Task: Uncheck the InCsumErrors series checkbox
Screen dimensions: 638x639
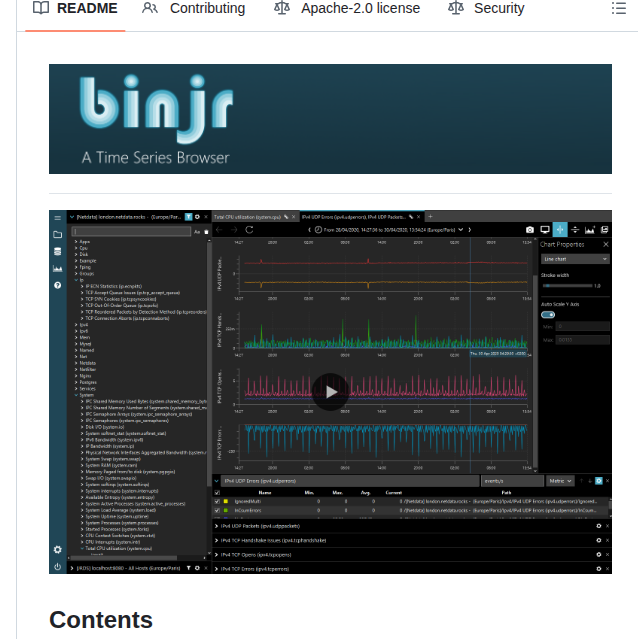Action: pos(217,511)
